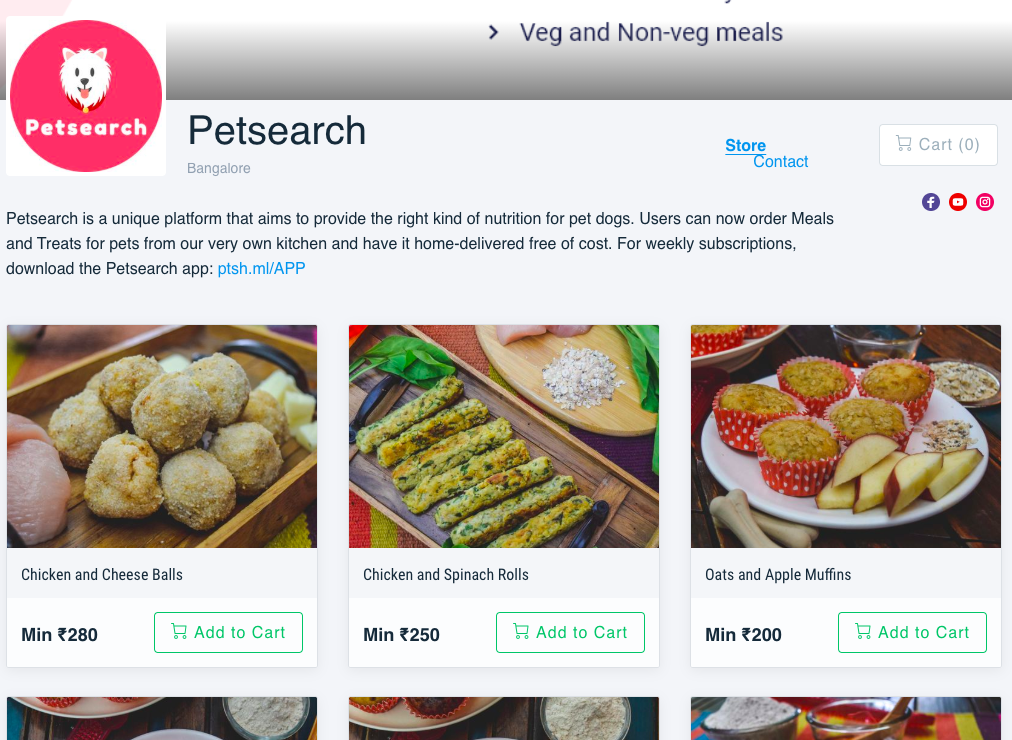Click the cart icon in Cart button

click(x=904, y=144)
